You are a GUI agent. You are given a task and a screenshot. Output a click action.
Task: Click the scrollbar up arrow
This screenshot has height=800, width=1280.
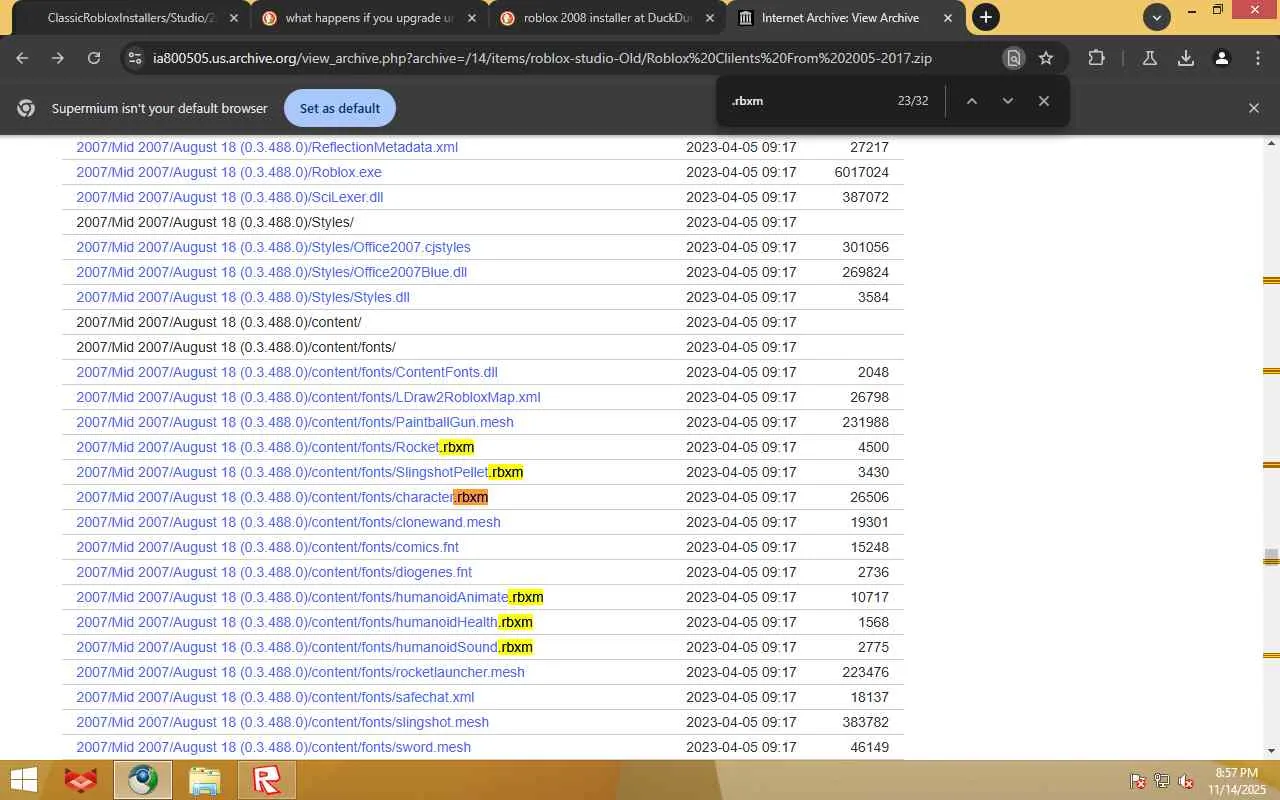1271,143
